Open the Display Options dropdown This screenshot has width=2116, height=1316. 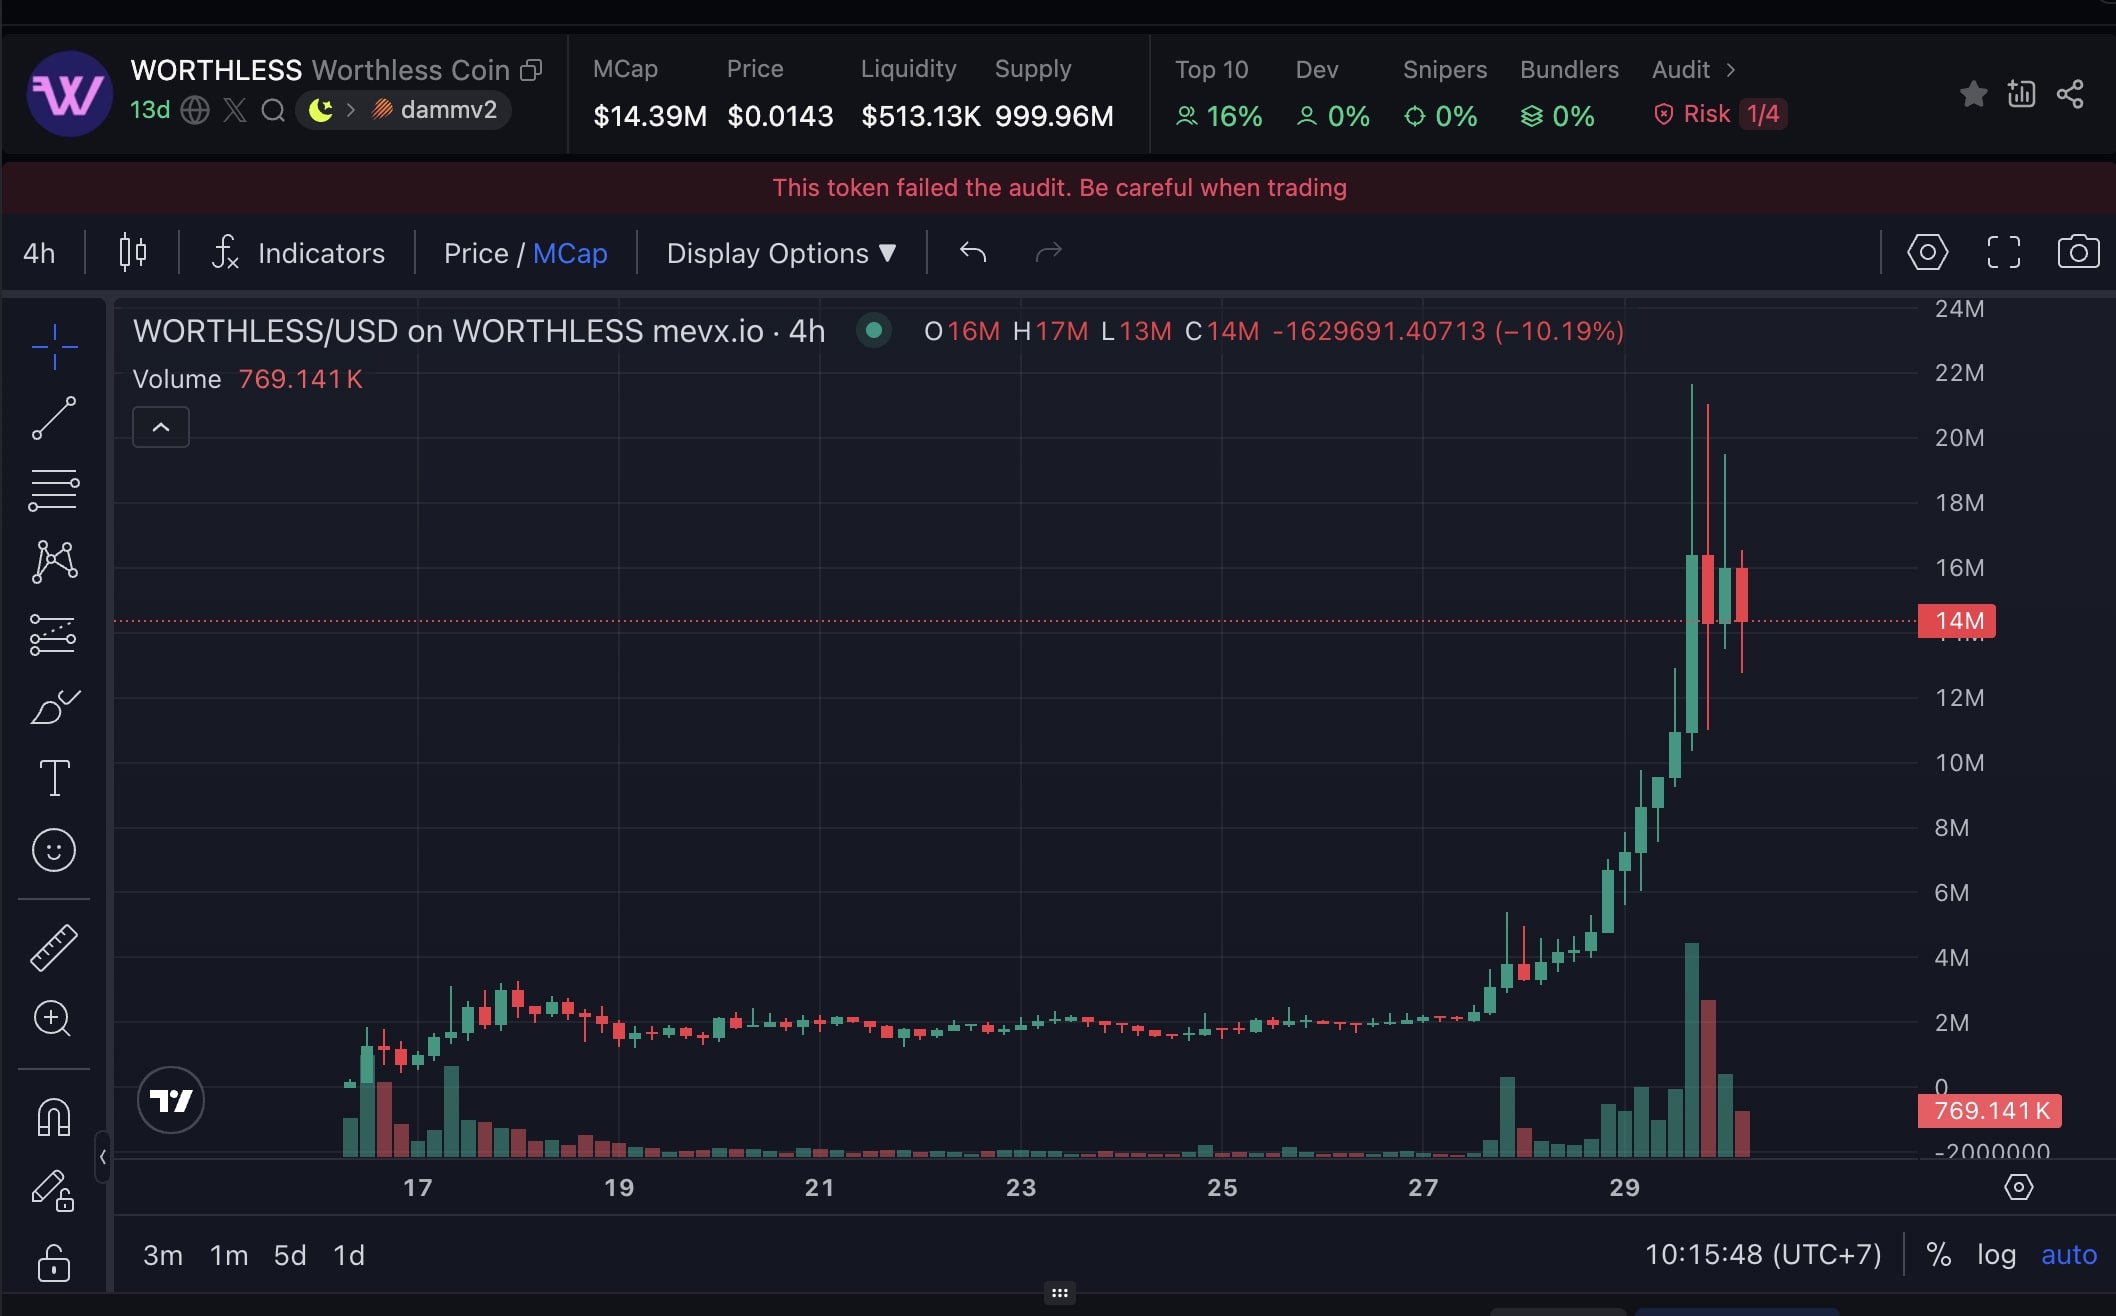(x=781, y=253)
